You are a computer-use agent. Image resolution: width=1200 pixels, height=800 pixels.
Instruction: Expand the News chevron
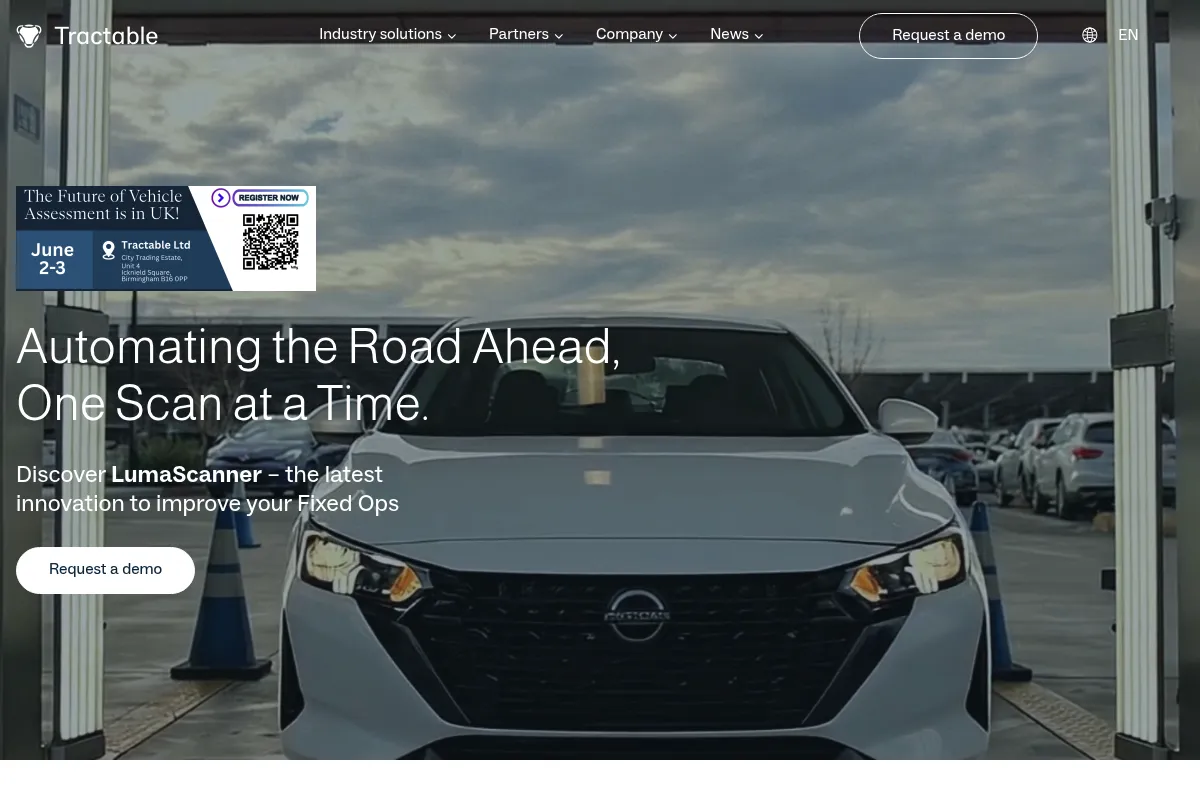point(759,36)
